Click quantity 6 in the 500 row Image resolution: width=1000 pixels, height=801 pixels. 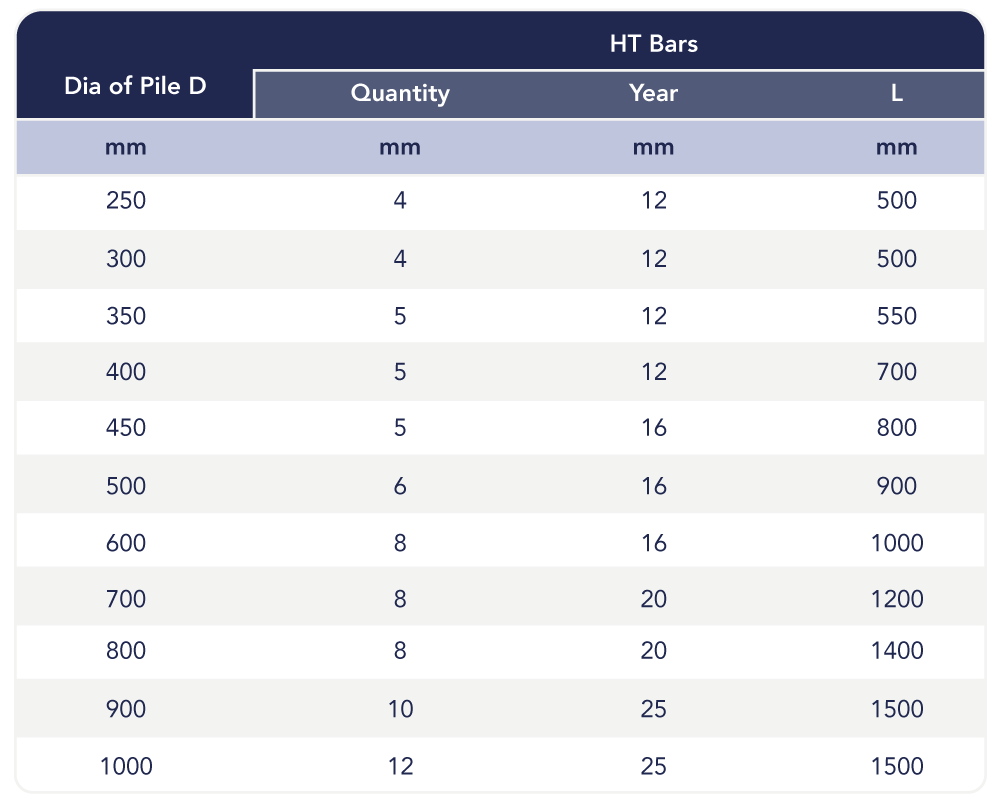[x=400, y=487]
